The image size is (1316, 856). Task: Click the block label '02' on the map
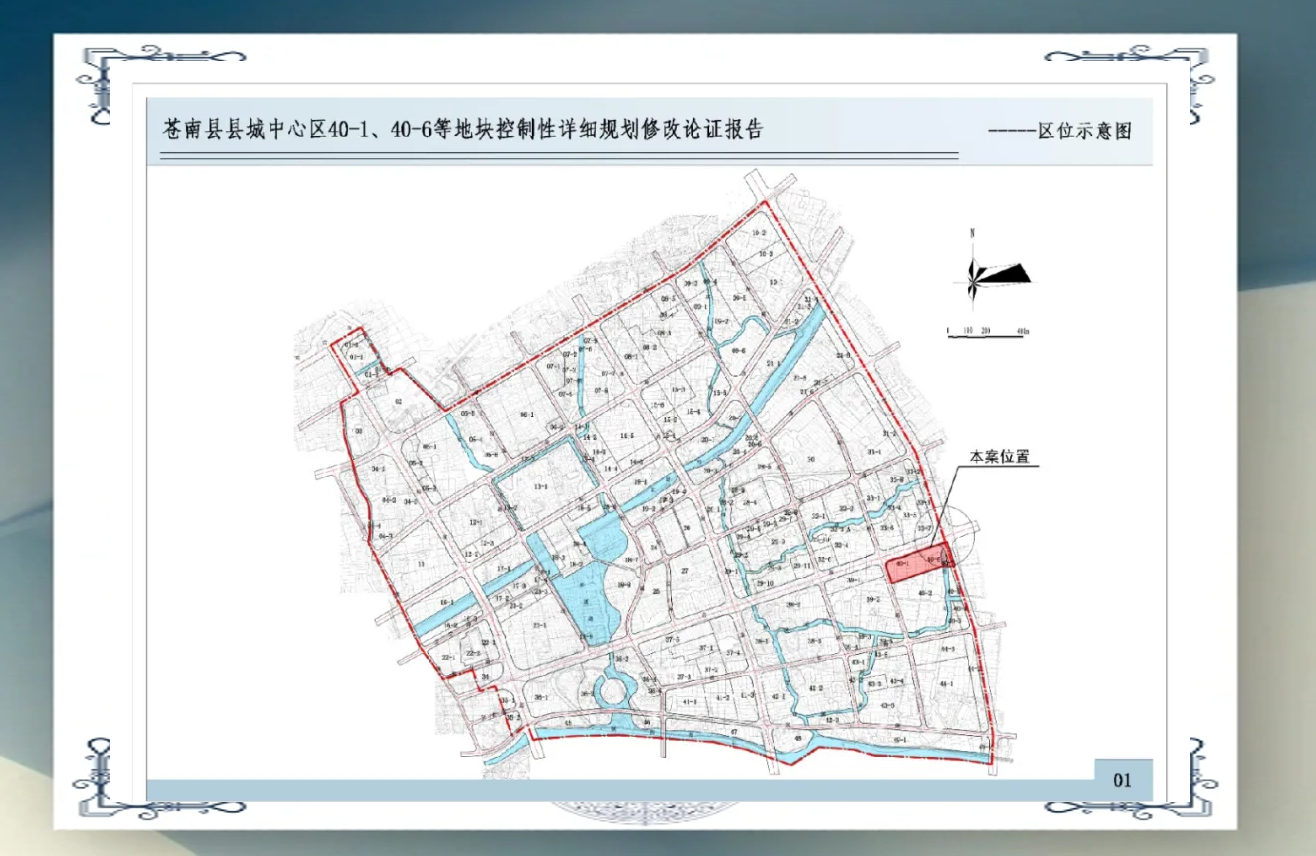coord(397,400)
